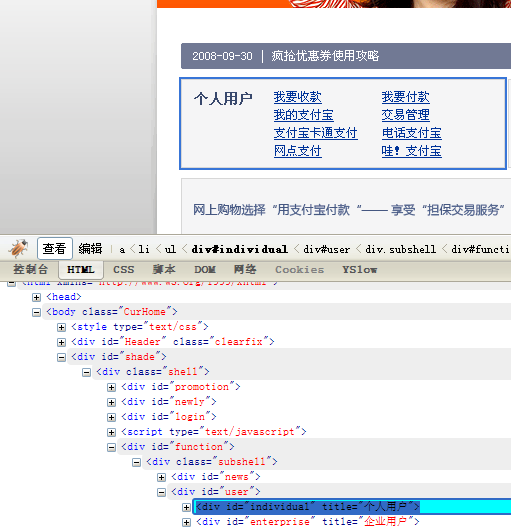
Task: Expand the div id promotion node
Action: (x=111, y=387)
